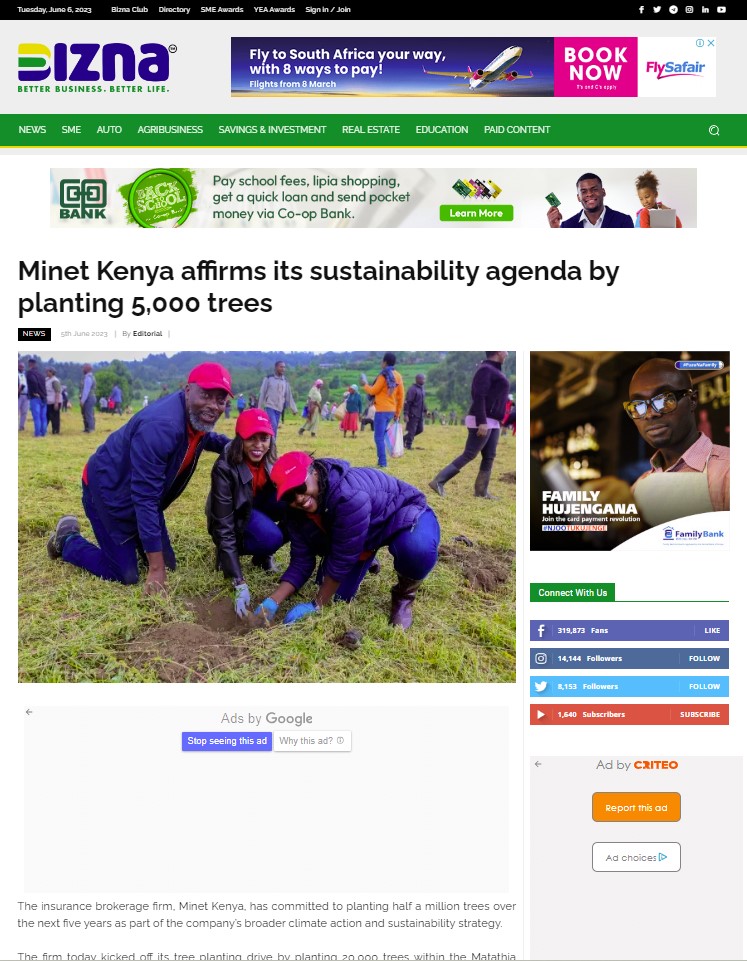
Task: Open the search magnifier in green navbar
Action: 714,130
